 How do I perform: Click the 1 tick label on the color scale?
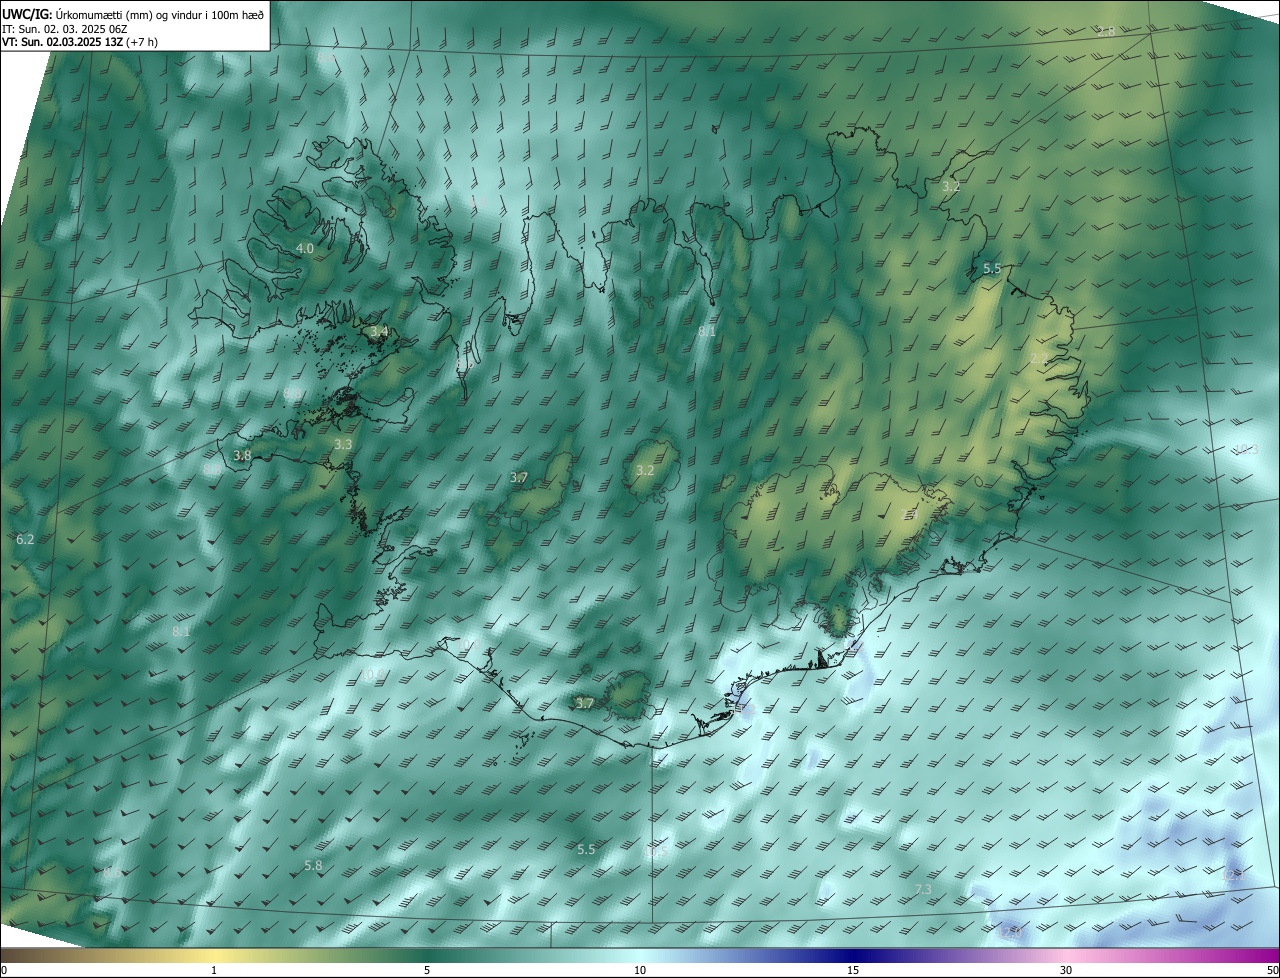214,970
